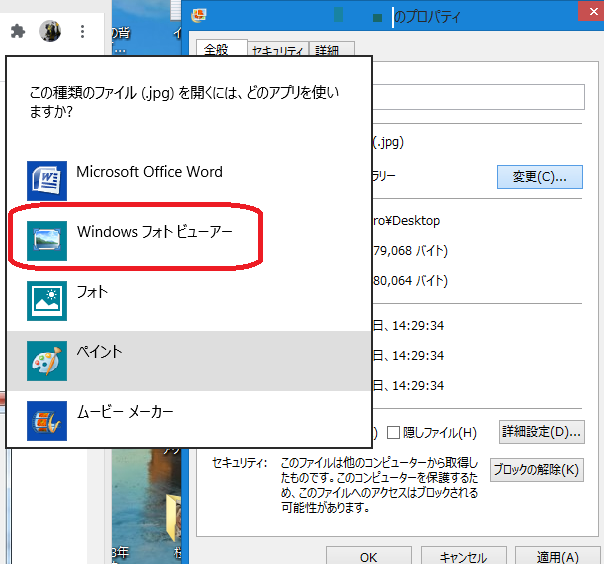The width and height of the screenshot is (604, 564).
Task: Switch to the 詳細 tab
Action: pos(331,50)
